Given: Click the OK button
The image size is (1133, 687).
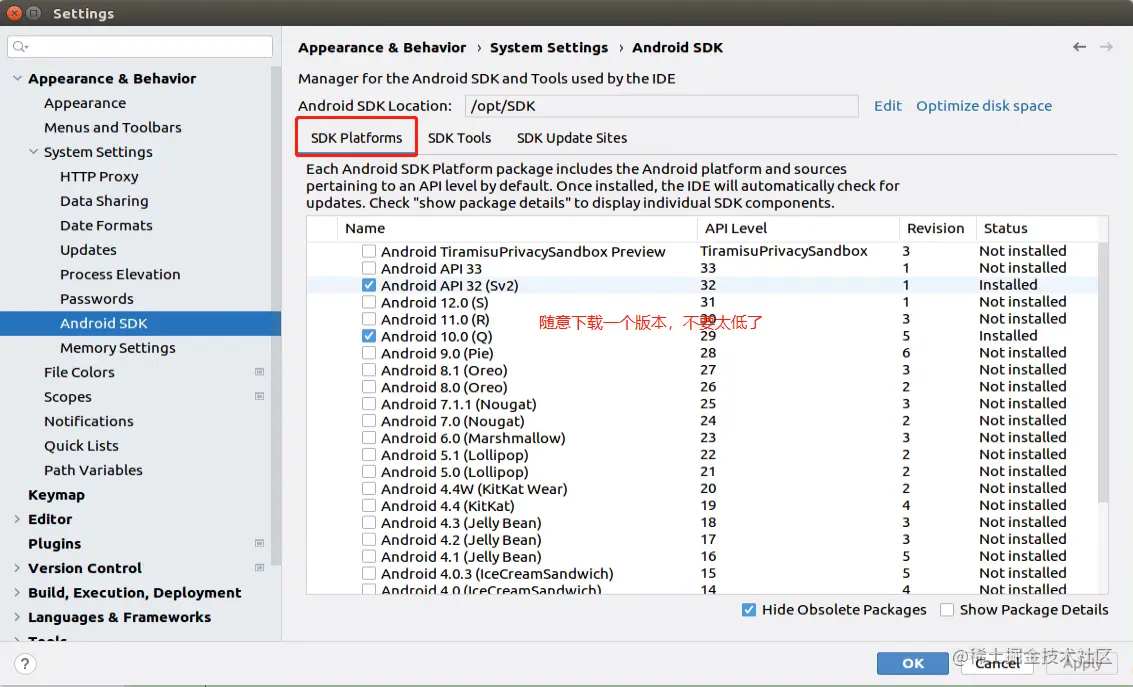Looking at the screenshot, I should [x=913, y=663].
